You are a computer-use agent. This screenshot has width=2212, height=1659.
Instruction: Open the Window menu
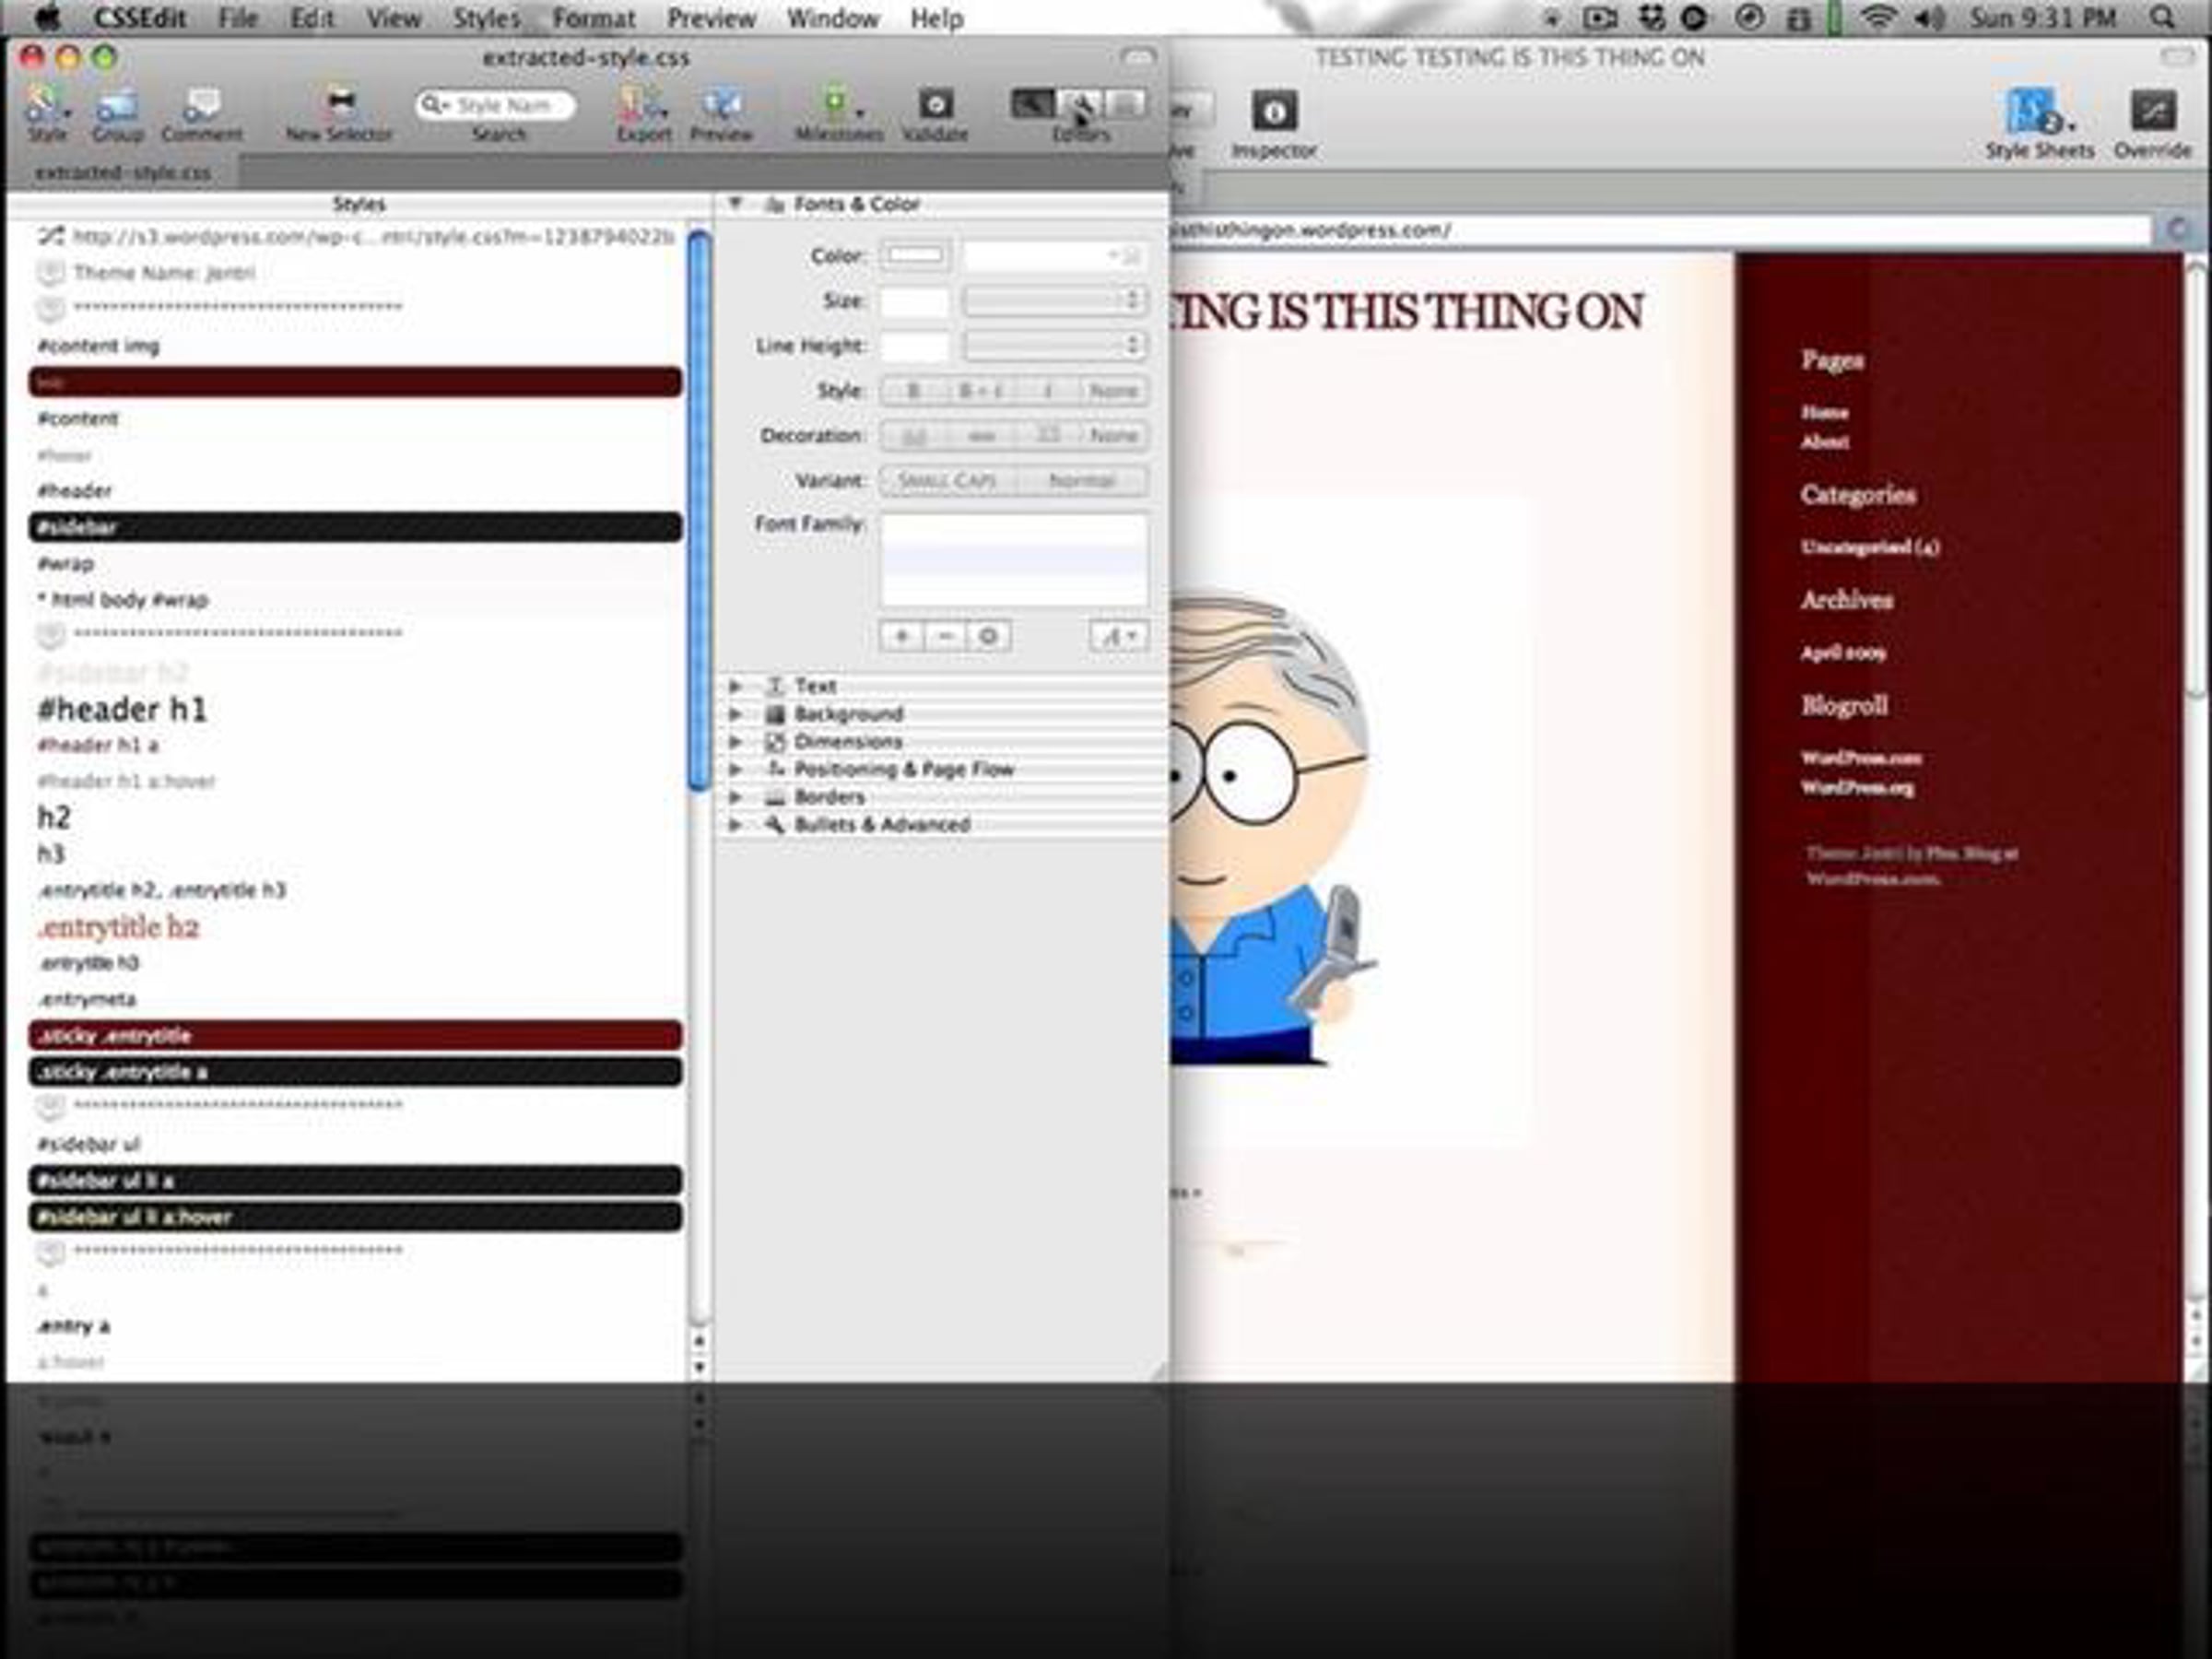point(833,18)
